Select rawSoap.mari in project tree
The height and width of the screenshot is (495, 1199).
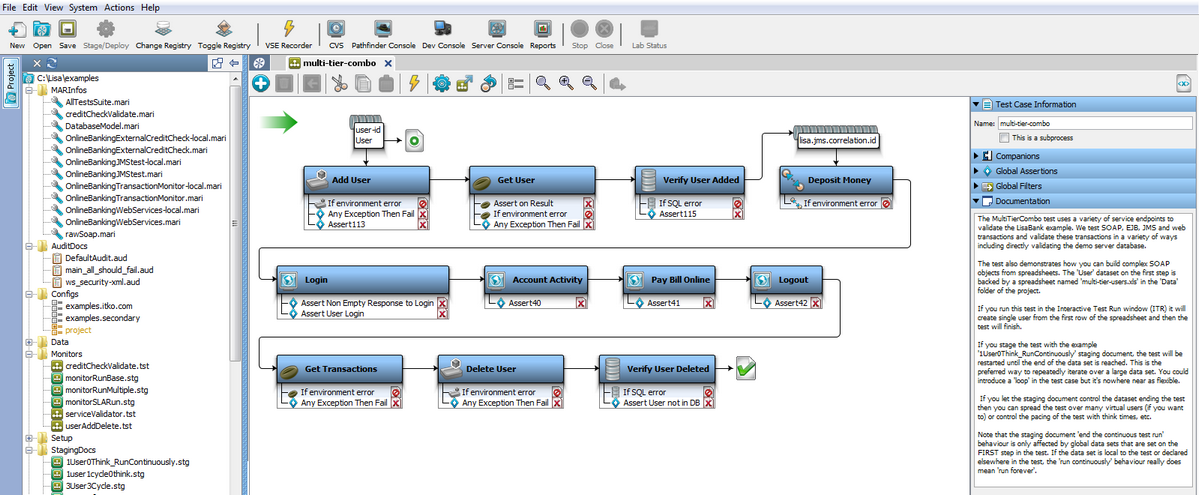(88, 234)
